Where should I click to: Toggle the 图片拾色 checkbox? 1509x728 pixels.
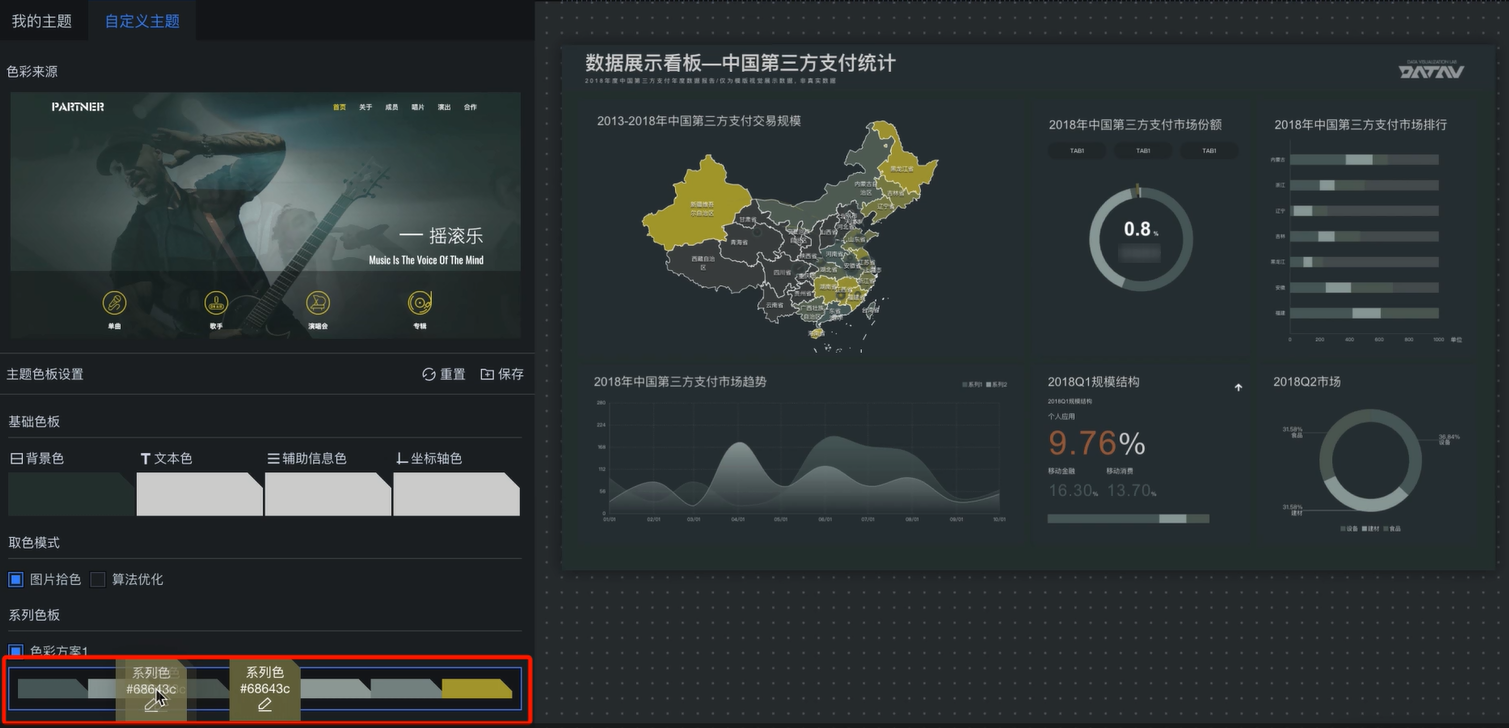coord(16,579)
